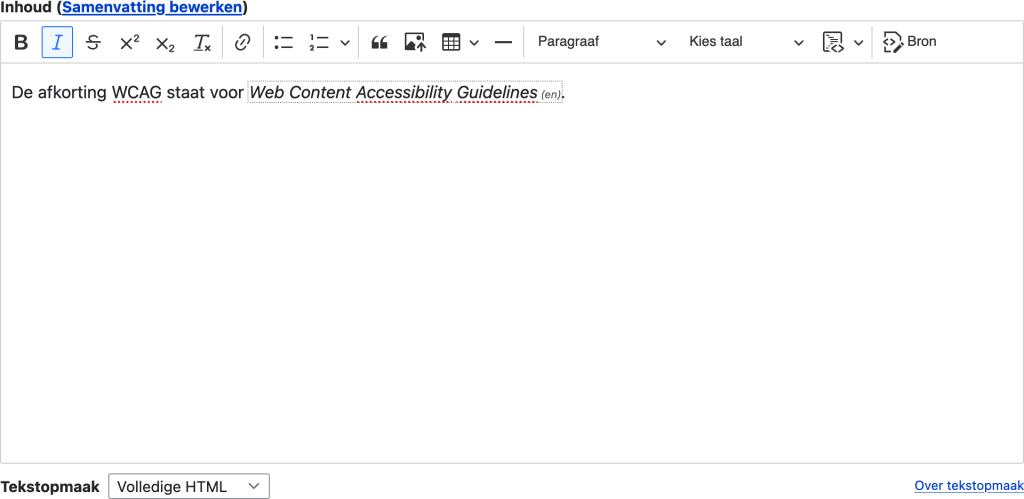Open numbered list style options arrow
The image size is (1024, 499).
(345, 42)
